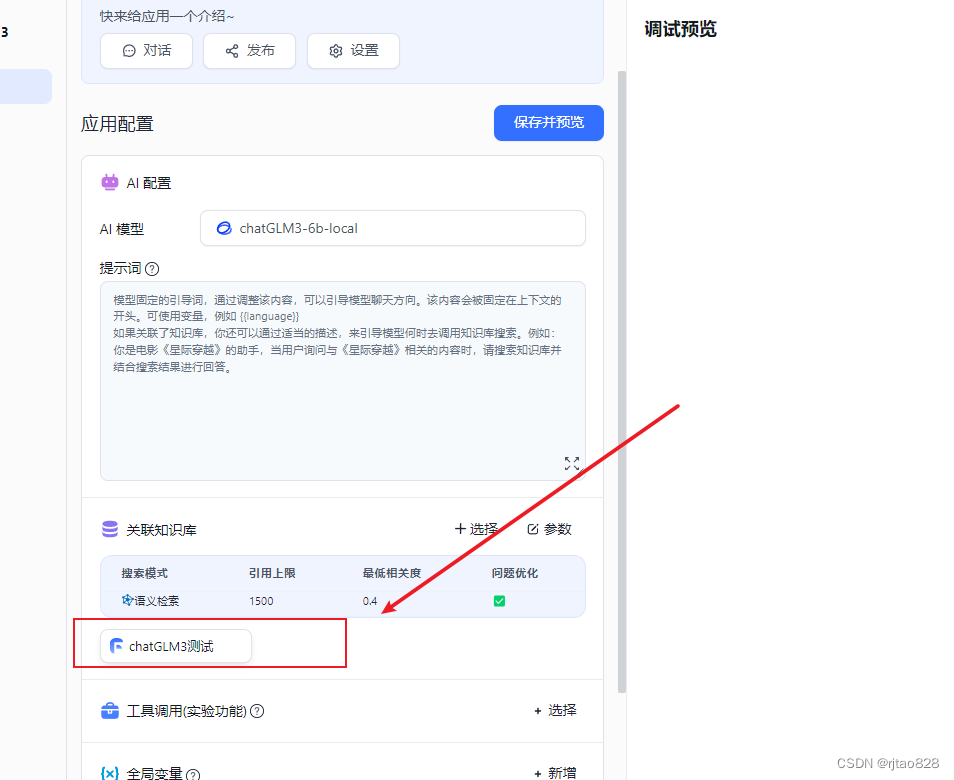Viewport: 954px width, 780px height.
Task: Switch to the 对话 tab
Action: (146, 51)
